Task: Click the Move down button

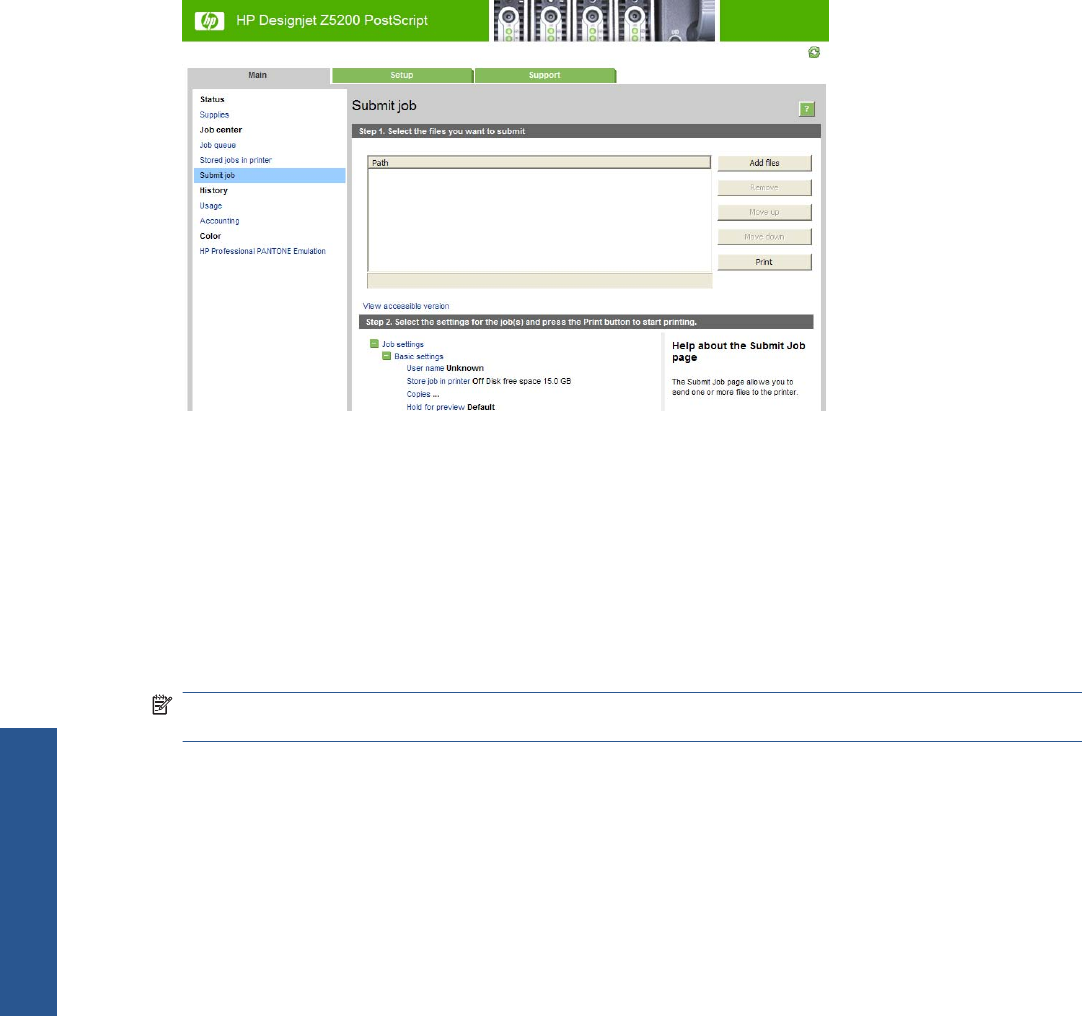Action: tap(765, 237)
